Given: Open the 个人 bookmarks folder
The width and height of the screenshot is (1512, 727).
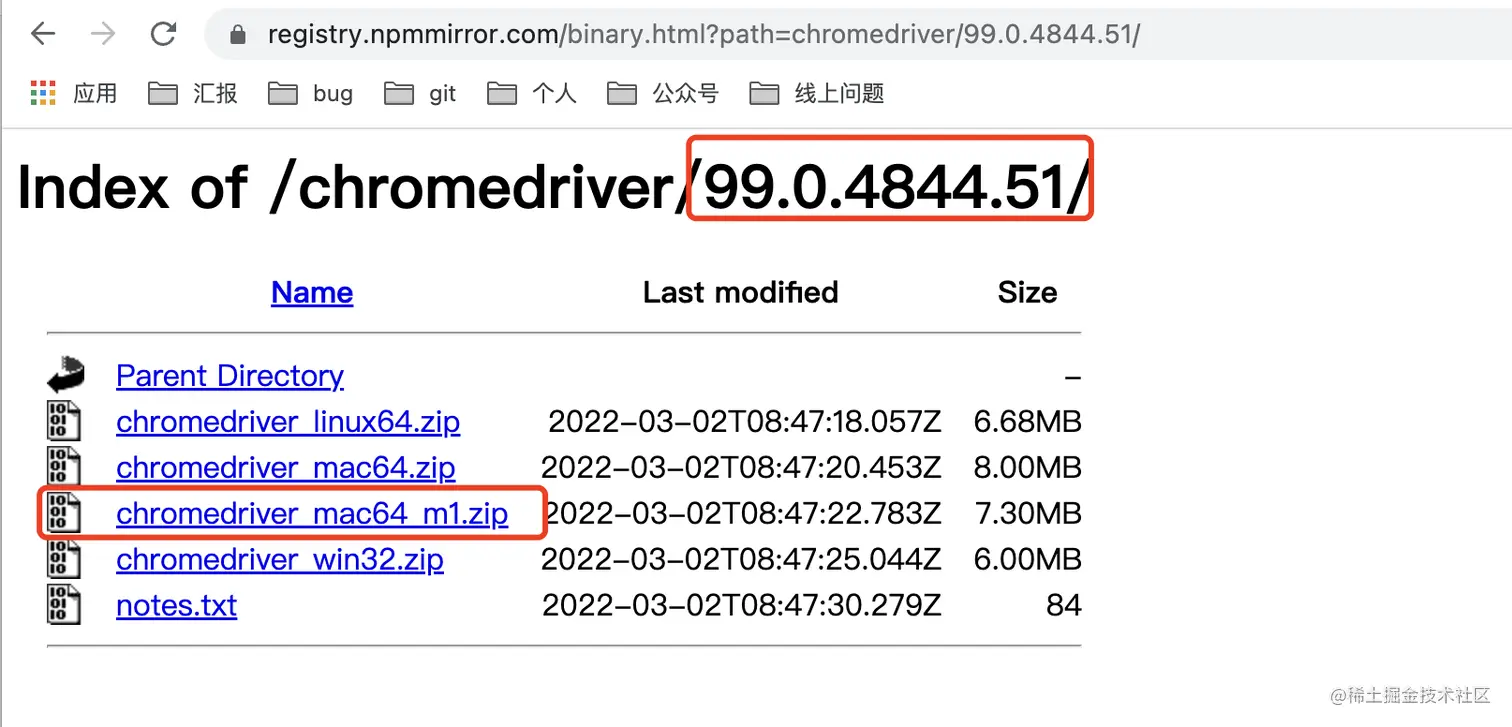Looking at the screenshot, I should pos(532,94).
